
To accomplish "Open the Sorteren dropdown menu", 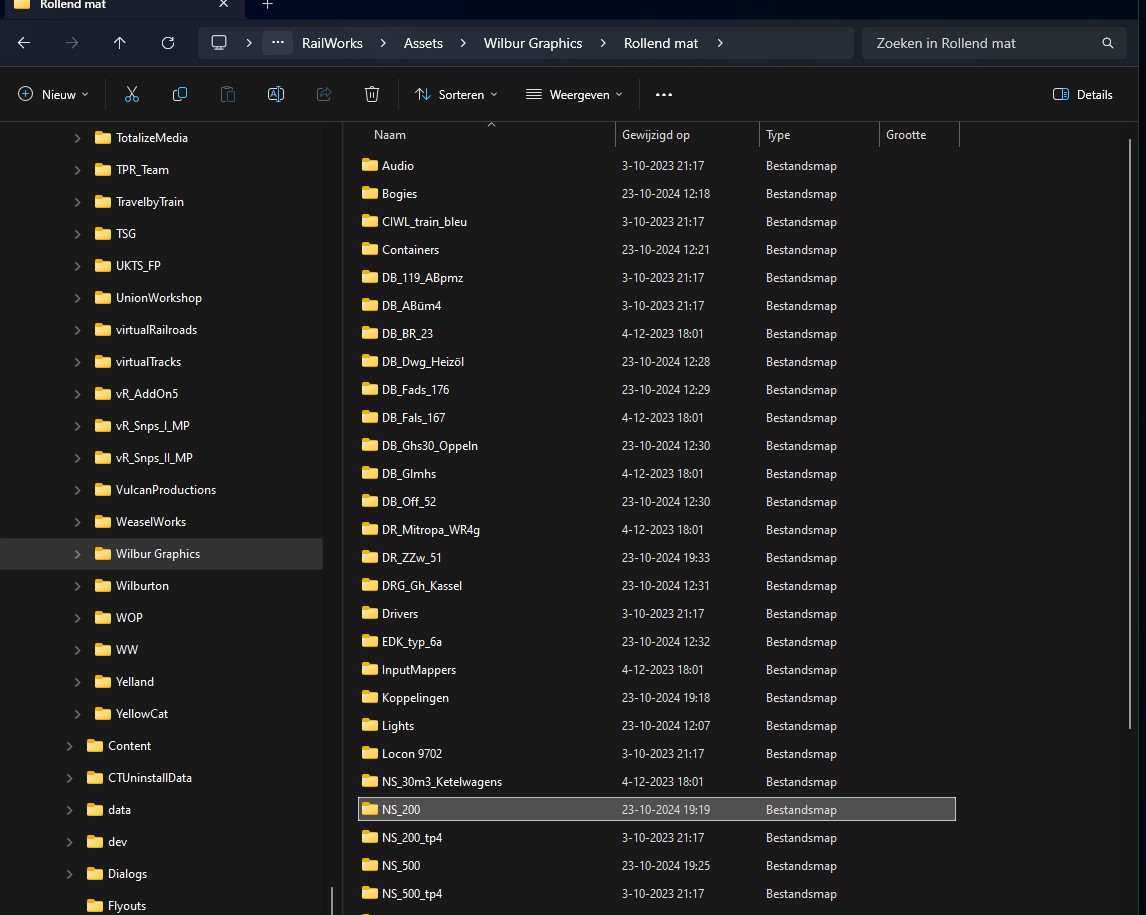I will 456,94.
